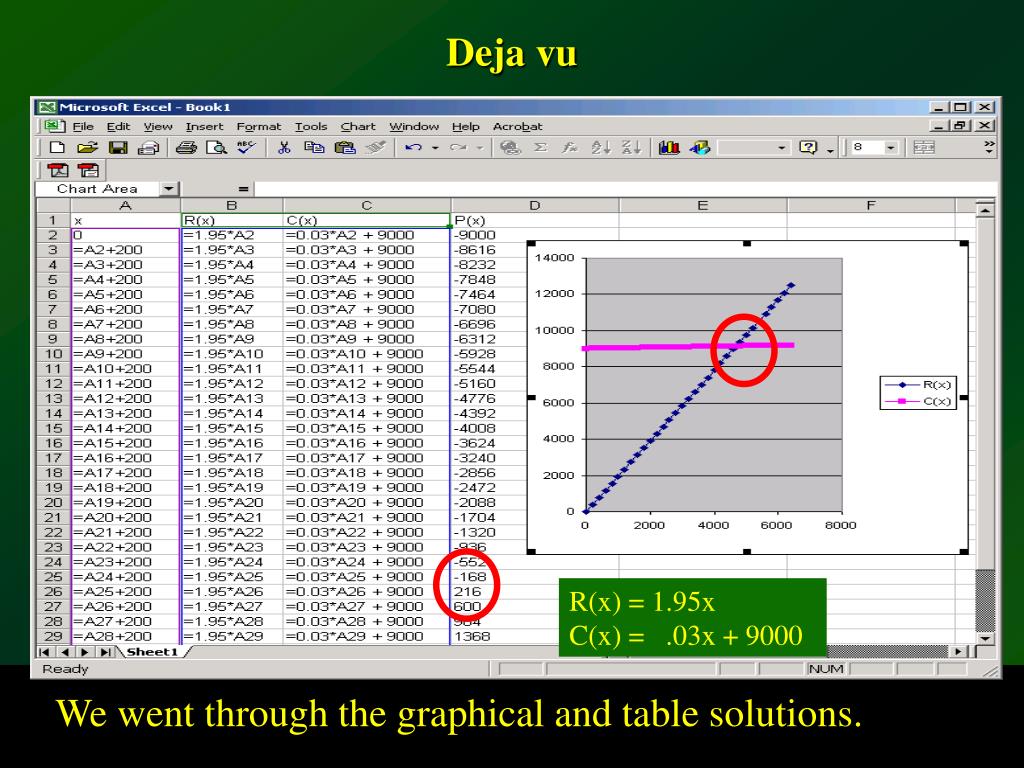Select the column C header
Viewport: 1024px width, 768px height.
click(x=366, y=205)
